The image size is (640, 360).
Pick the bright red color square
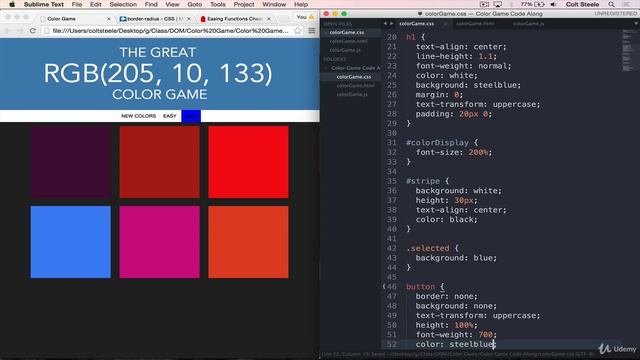[248, 162]
